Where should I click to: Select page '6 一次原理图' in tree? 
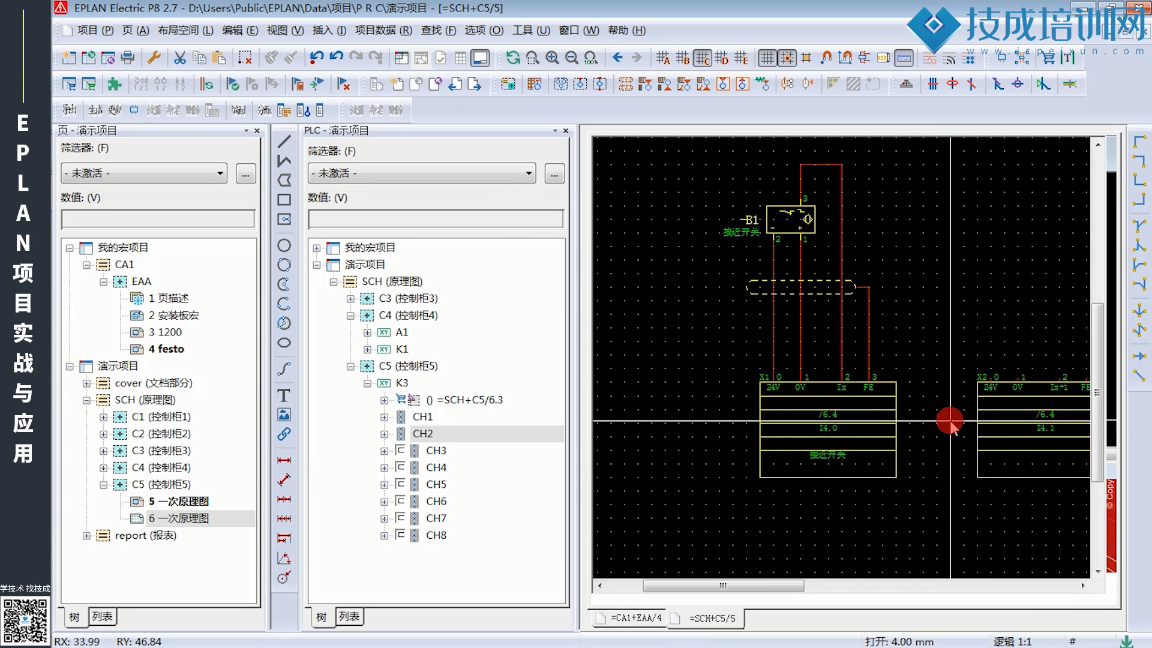179,518
